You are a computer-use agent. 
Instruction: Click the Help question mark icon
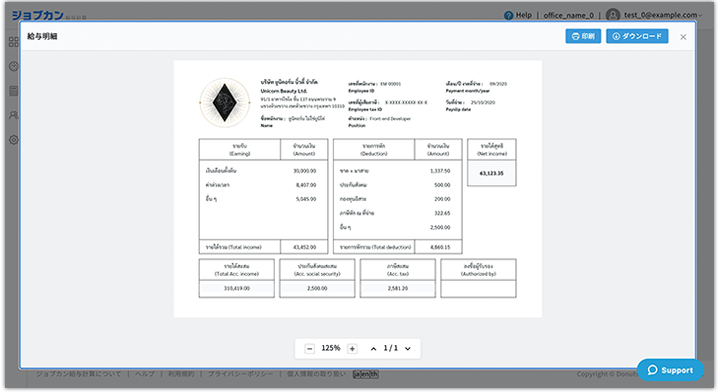[508, 15]
